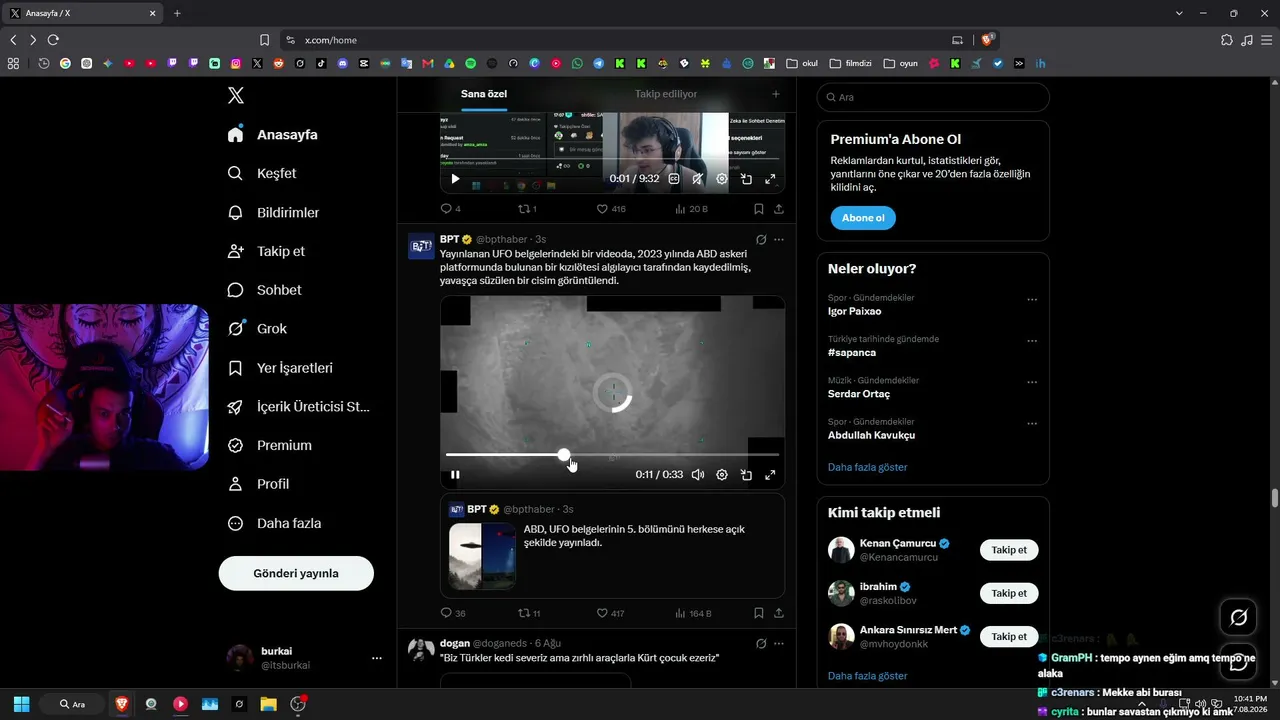
Task: Focus the Ara search field on X
Action: point(933,97)
